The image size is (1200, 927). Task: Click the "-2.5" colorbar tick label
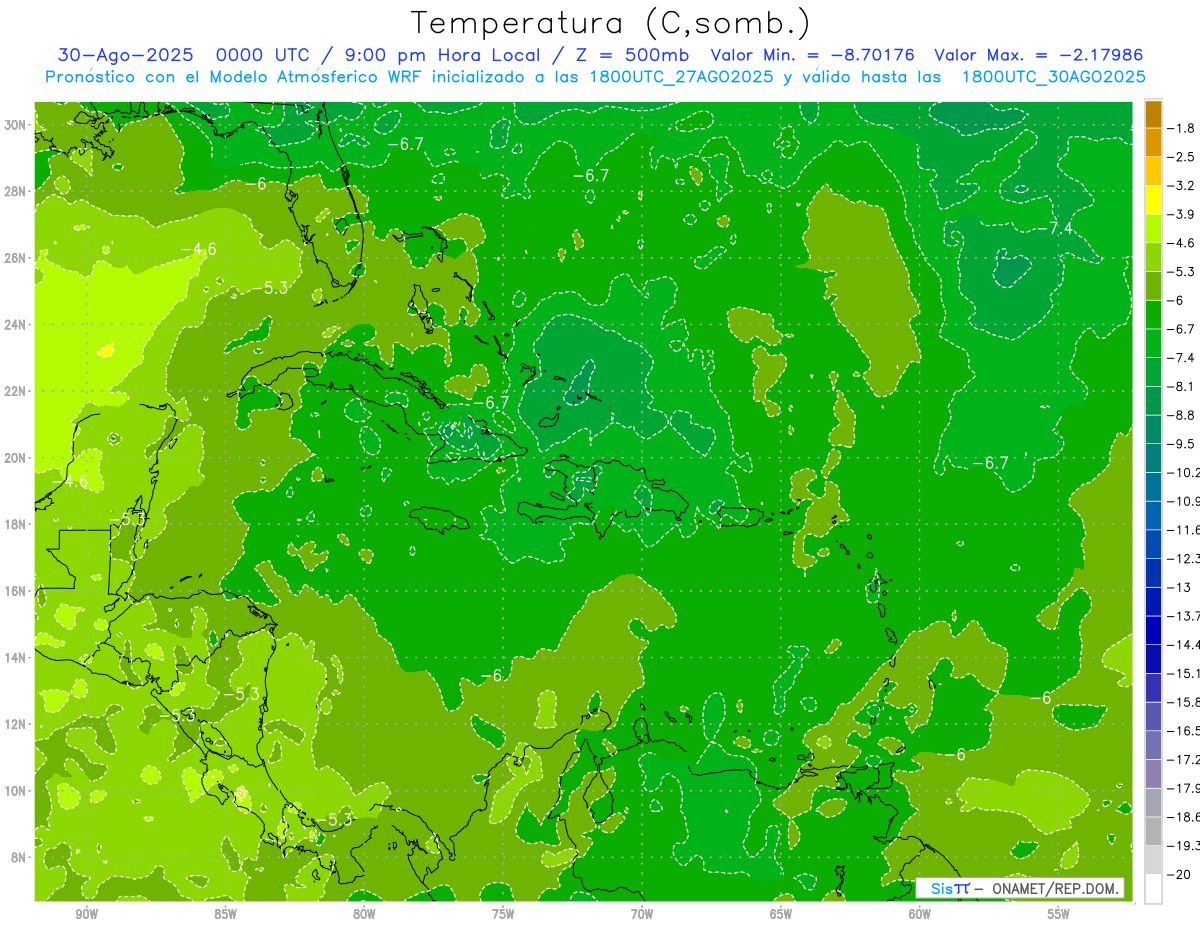1181,157
